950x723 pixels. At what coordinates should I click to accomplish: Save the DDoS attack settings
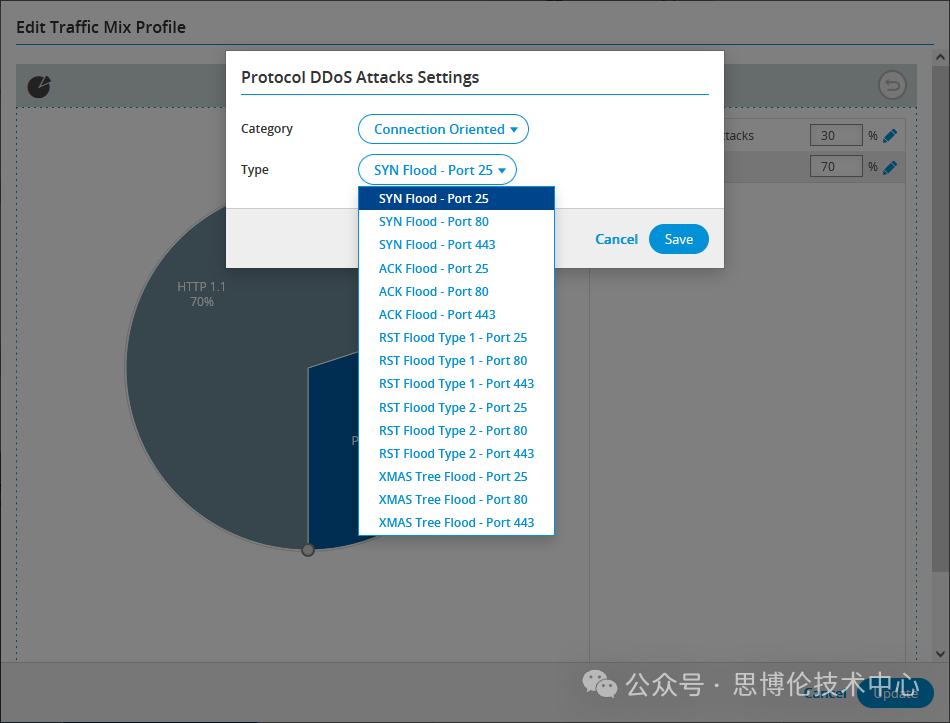678,239
